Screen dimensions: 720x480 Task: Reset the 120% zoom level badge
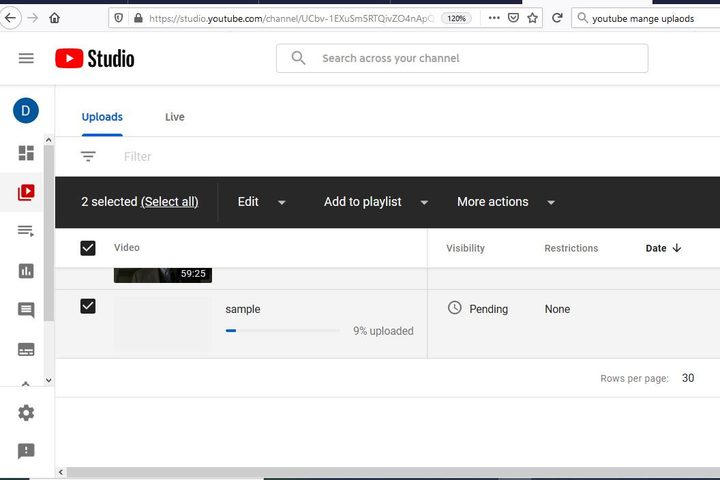pyautogui.click(x=456, y=18)
